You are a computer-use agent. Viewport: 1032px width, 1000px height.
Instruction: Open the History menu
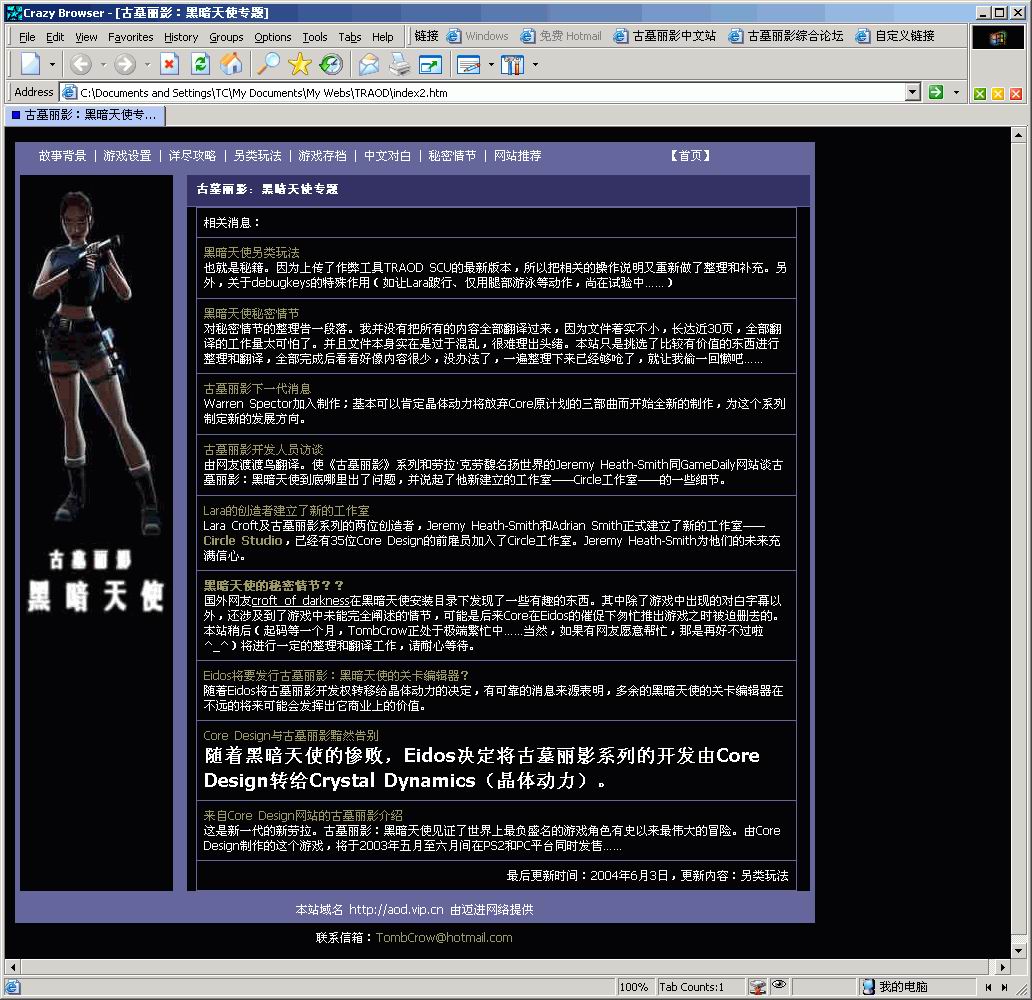point(181,37)
